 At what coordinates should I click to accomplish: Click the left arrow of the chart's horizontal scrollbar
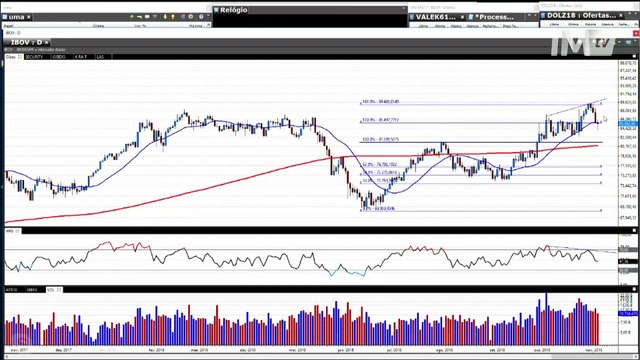(x=7, y=357)
